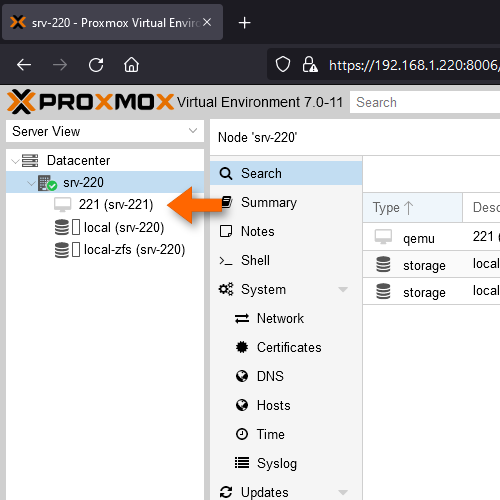Click the Proxmox global Search field
500x500 pixels.
(x=425, y=102)
